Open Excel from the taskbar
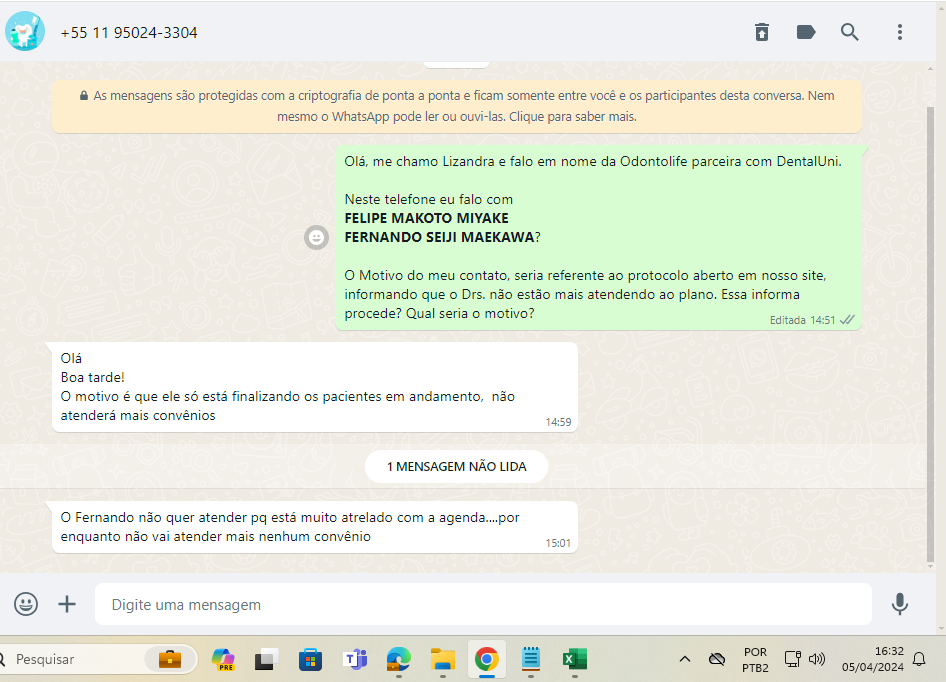The width and height of the screenshot is (946, 682). click(574, 659)
